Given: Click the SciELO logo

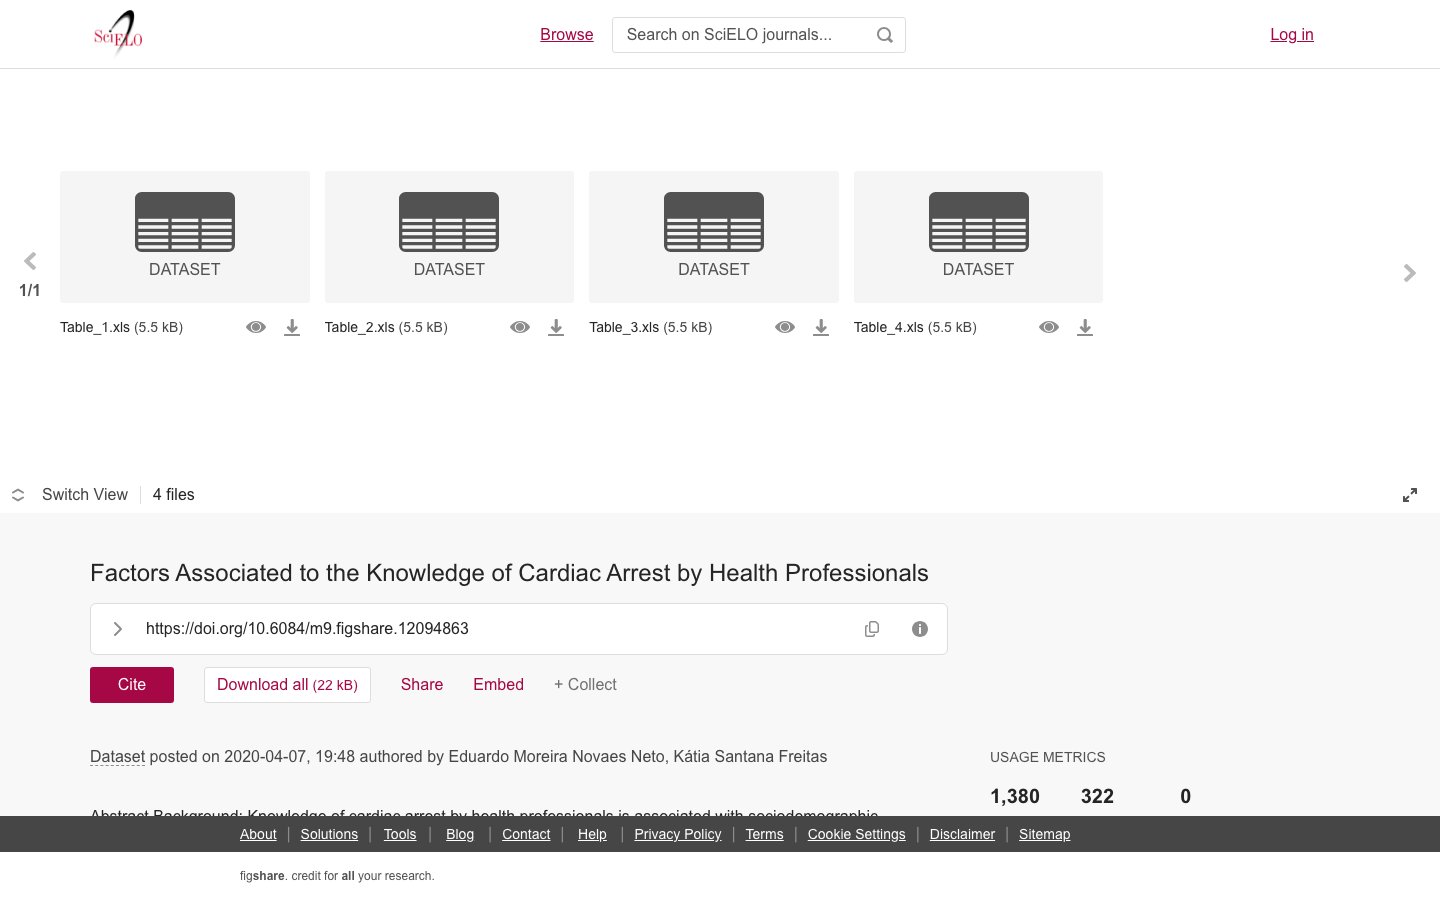Looking at the screenshot, I should [x=118, y=34].
